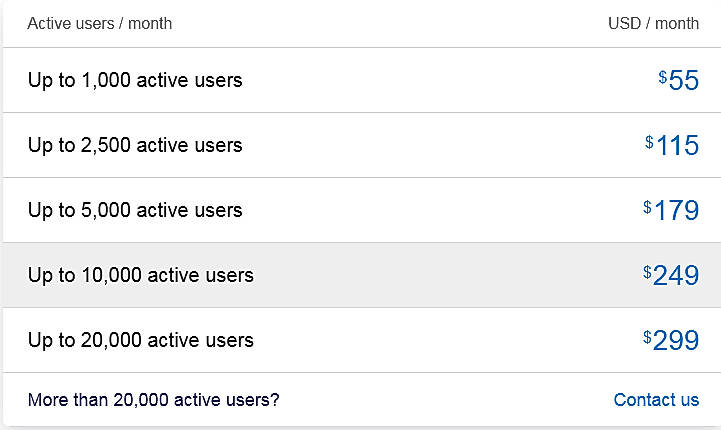Click the 'USD / month' column header
721x430 pixels.
pyautogui.click(x=653, y=23)
